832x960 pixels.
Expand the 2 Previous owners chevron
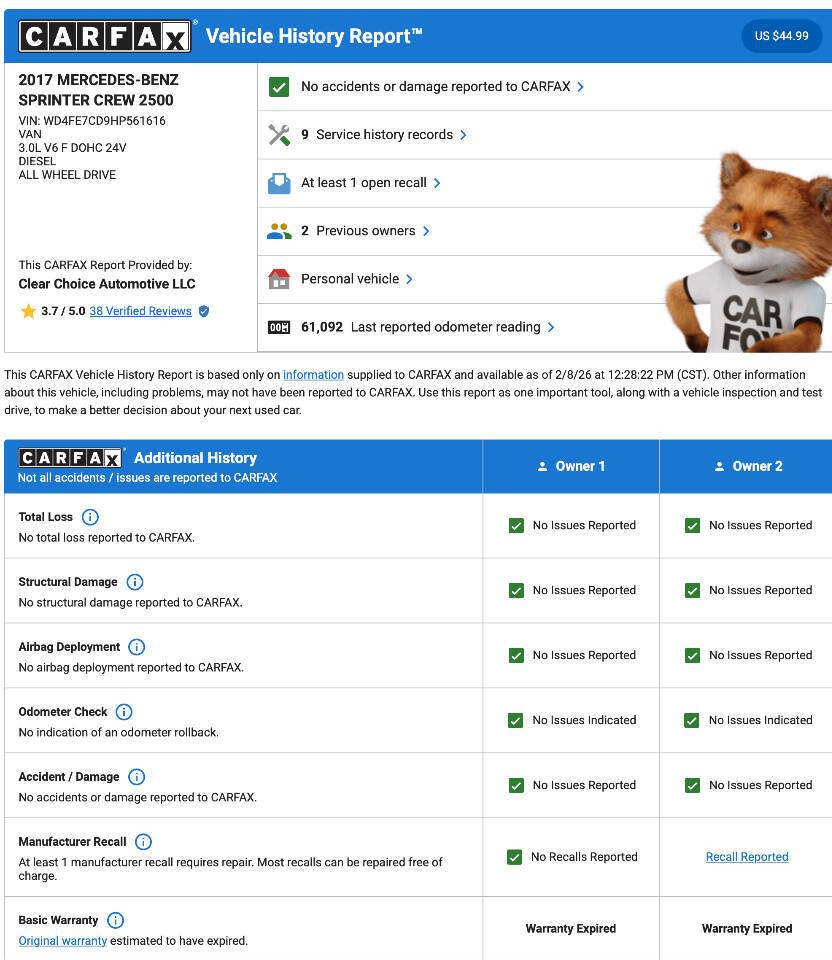coord(426,231)
